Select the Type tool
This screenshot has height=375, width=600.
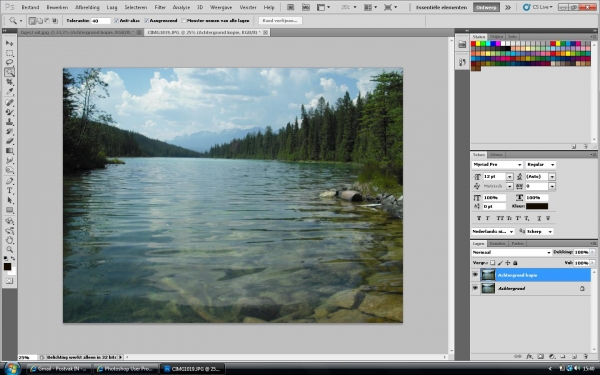10,191
